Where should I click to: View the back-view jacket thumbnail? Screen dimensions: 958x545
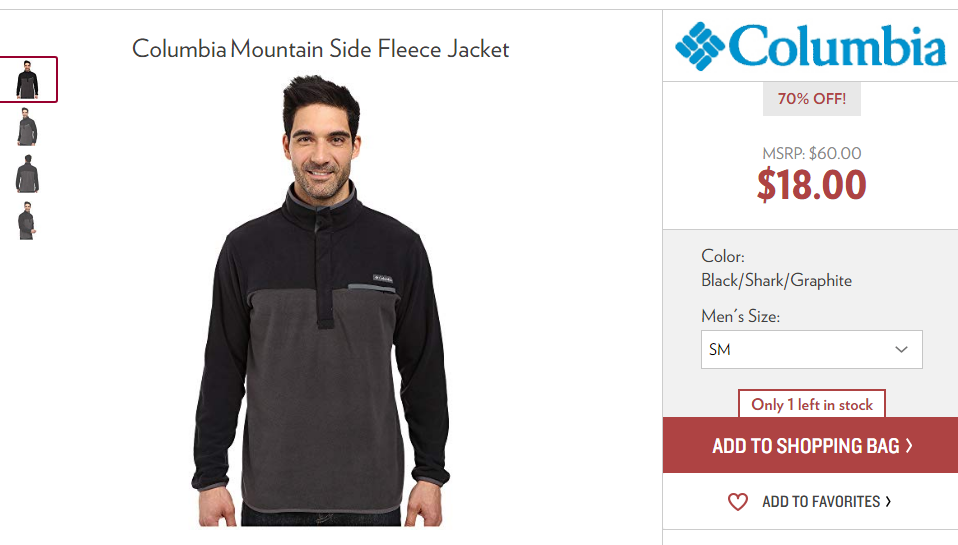(x=27, y=174)
